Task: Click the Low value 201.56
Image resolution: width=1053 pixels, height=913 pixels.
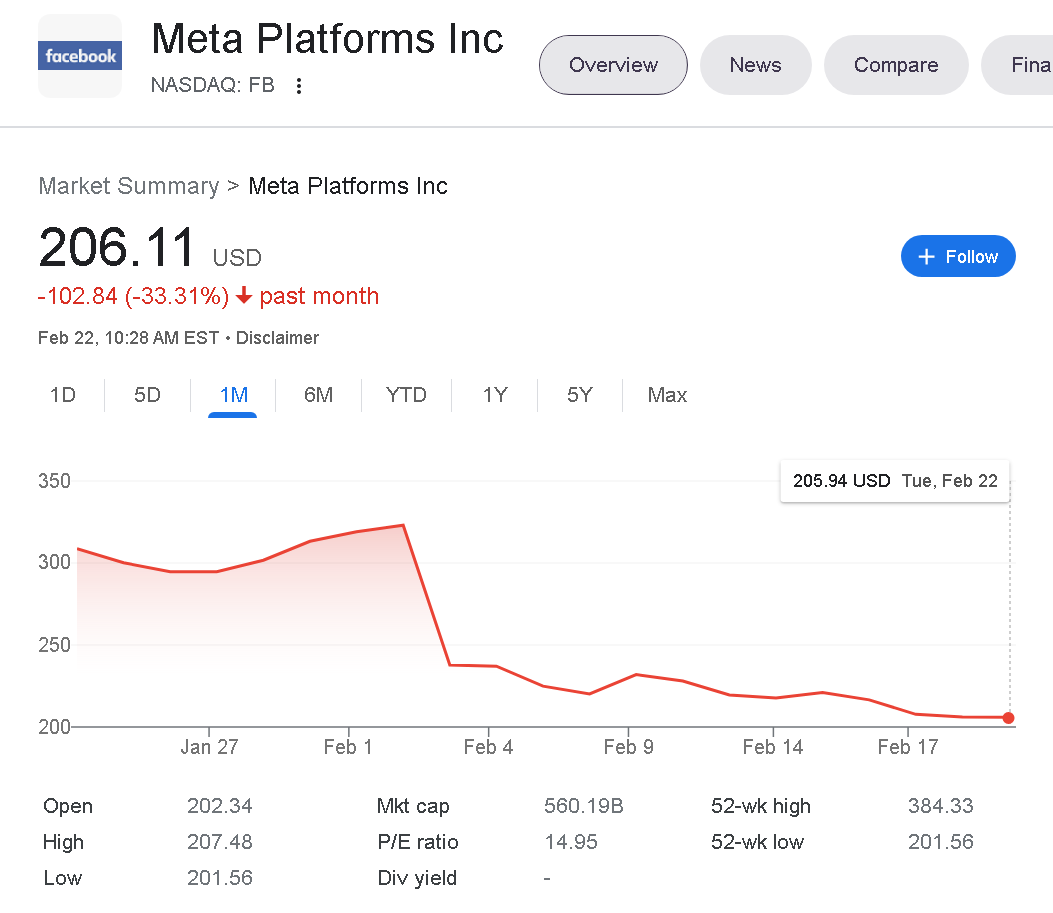Action: click(x=220, y=878)
